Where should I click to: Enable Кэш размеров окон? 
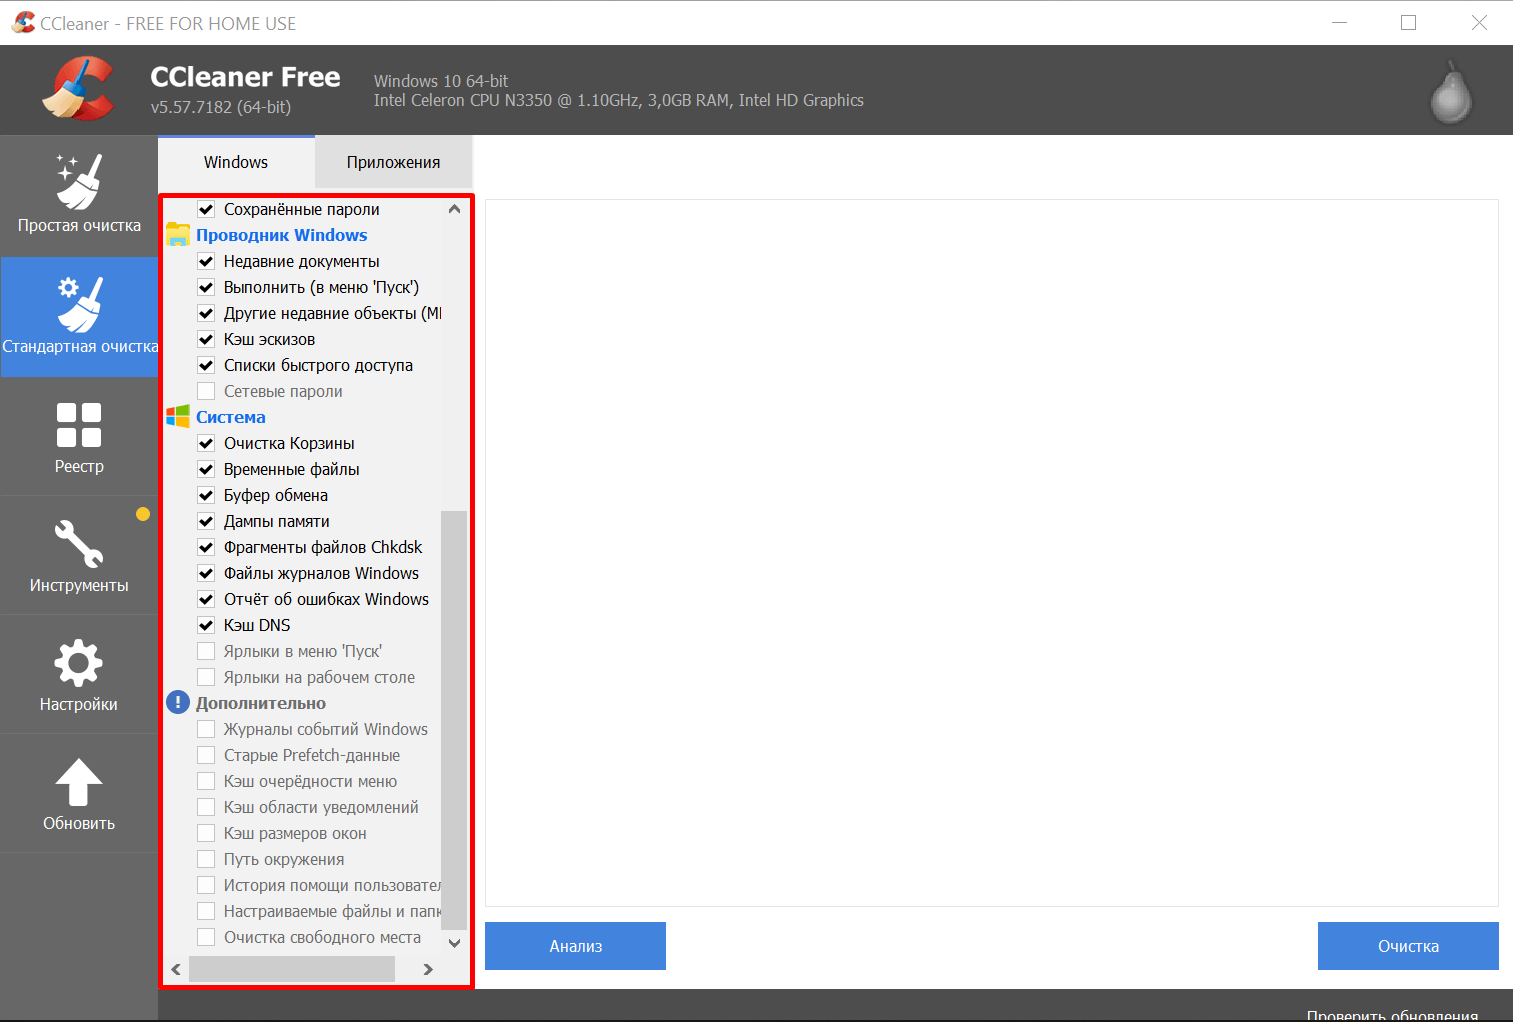pyautogui.click(x=206, y=833)
